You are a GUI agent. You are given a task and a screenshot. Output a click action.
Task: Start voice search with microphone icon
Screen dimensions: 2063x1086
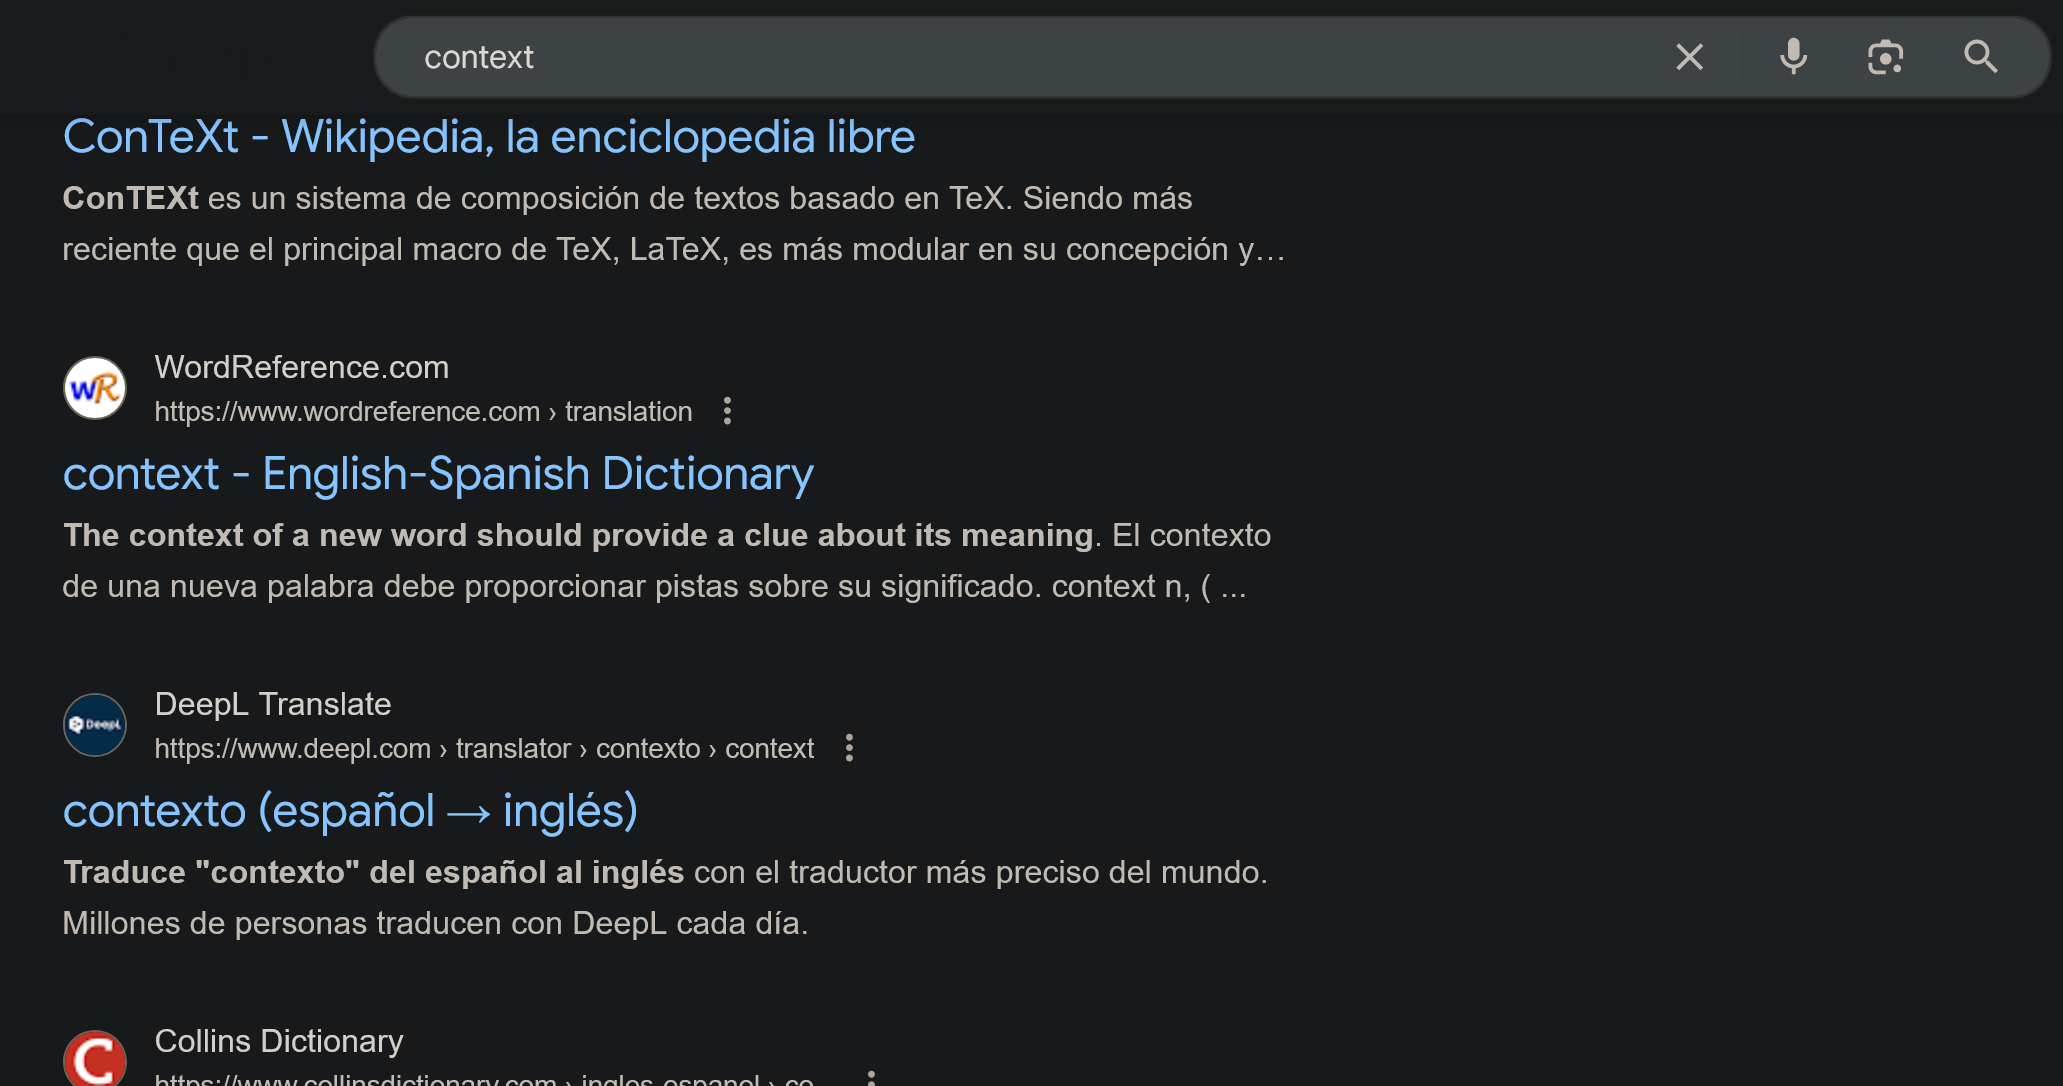click(x=1793, y=57)
